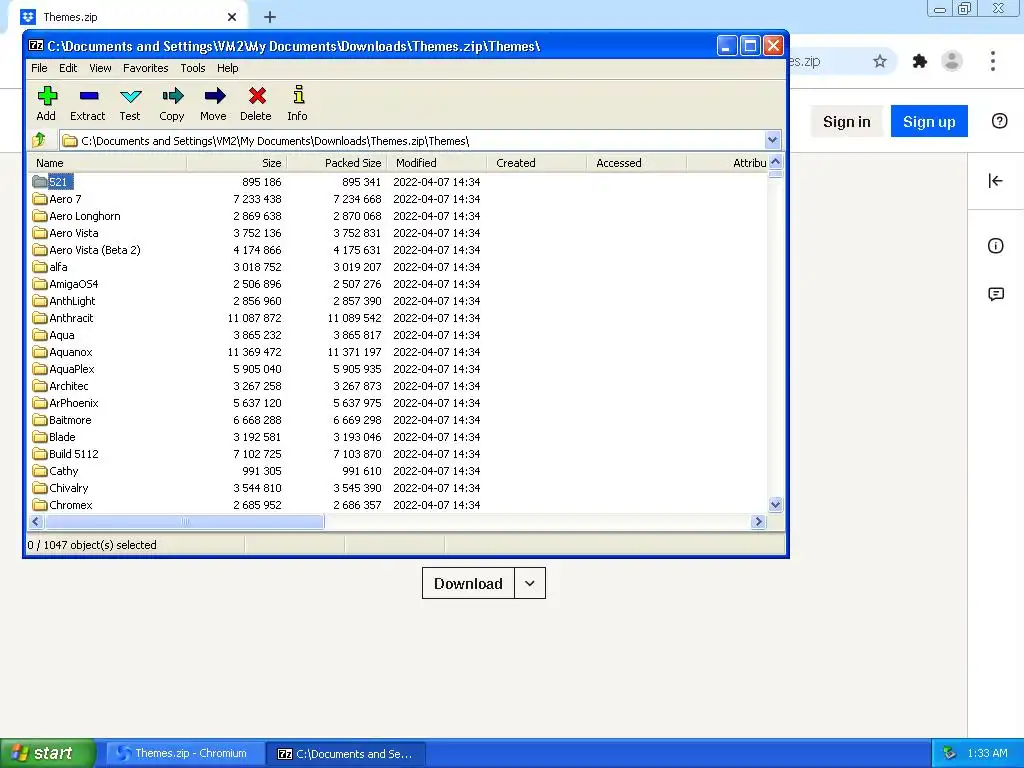Go up one folder level icon
This screenshot has height=768, width=1024.
pyautogui.click(x=39, y=139)
